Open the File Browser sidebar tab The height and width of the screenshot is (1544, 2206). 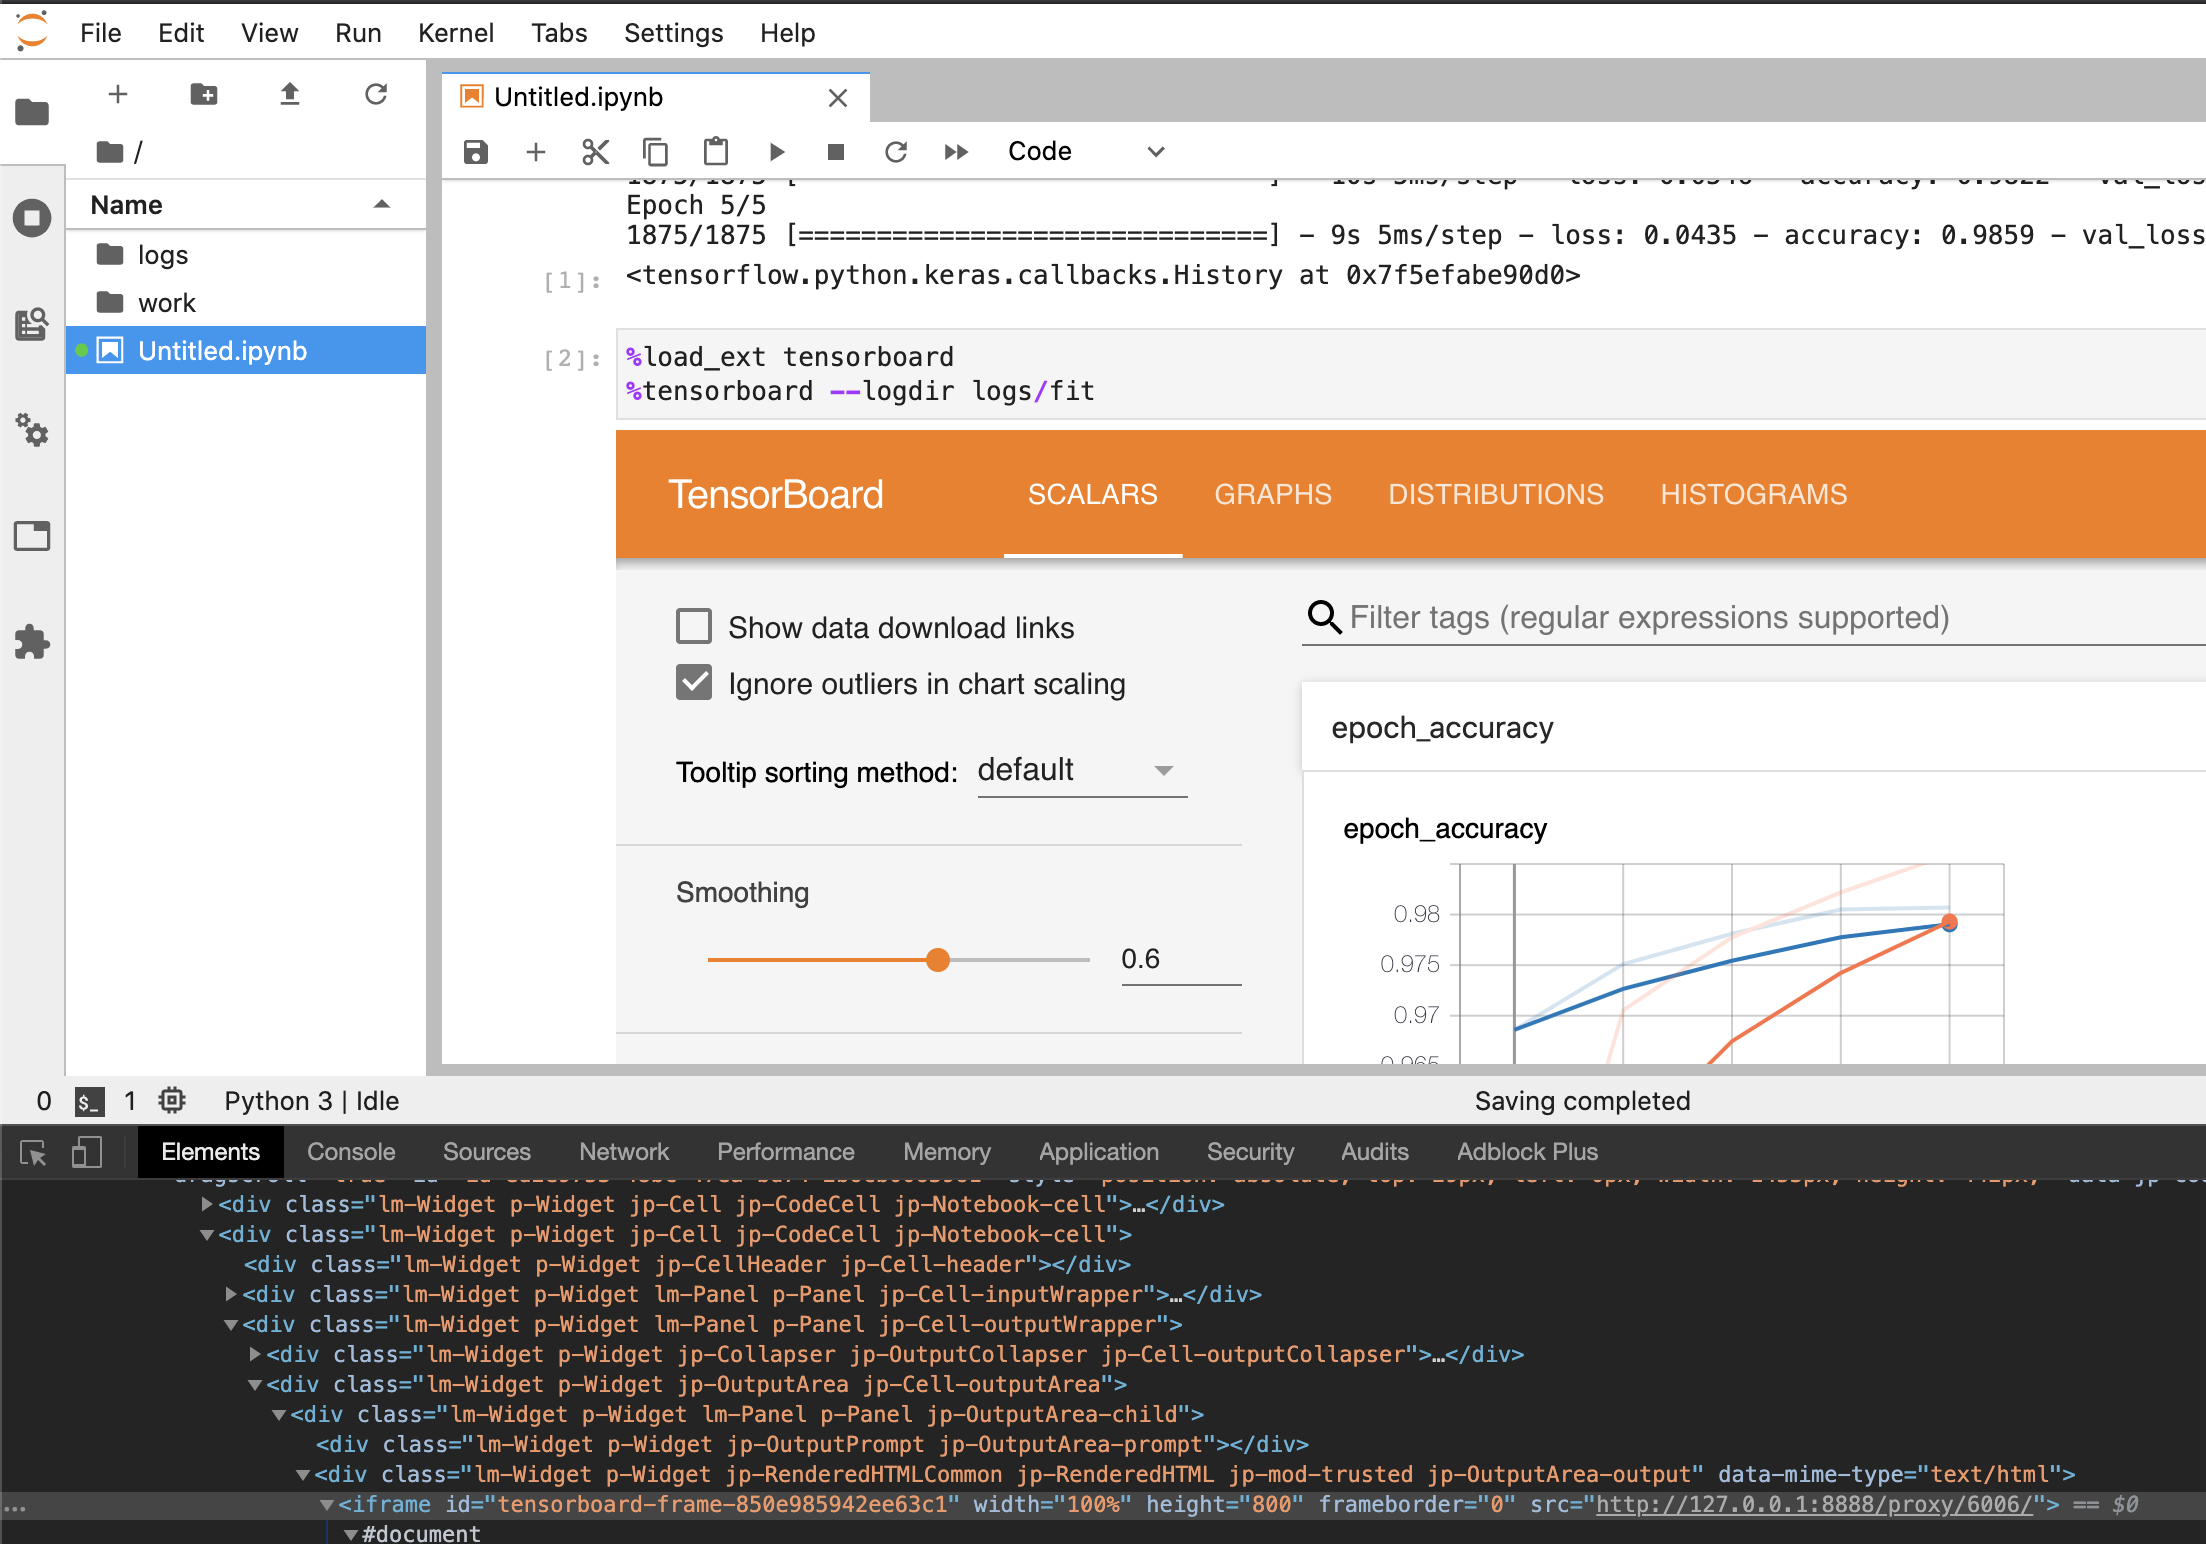32,111
